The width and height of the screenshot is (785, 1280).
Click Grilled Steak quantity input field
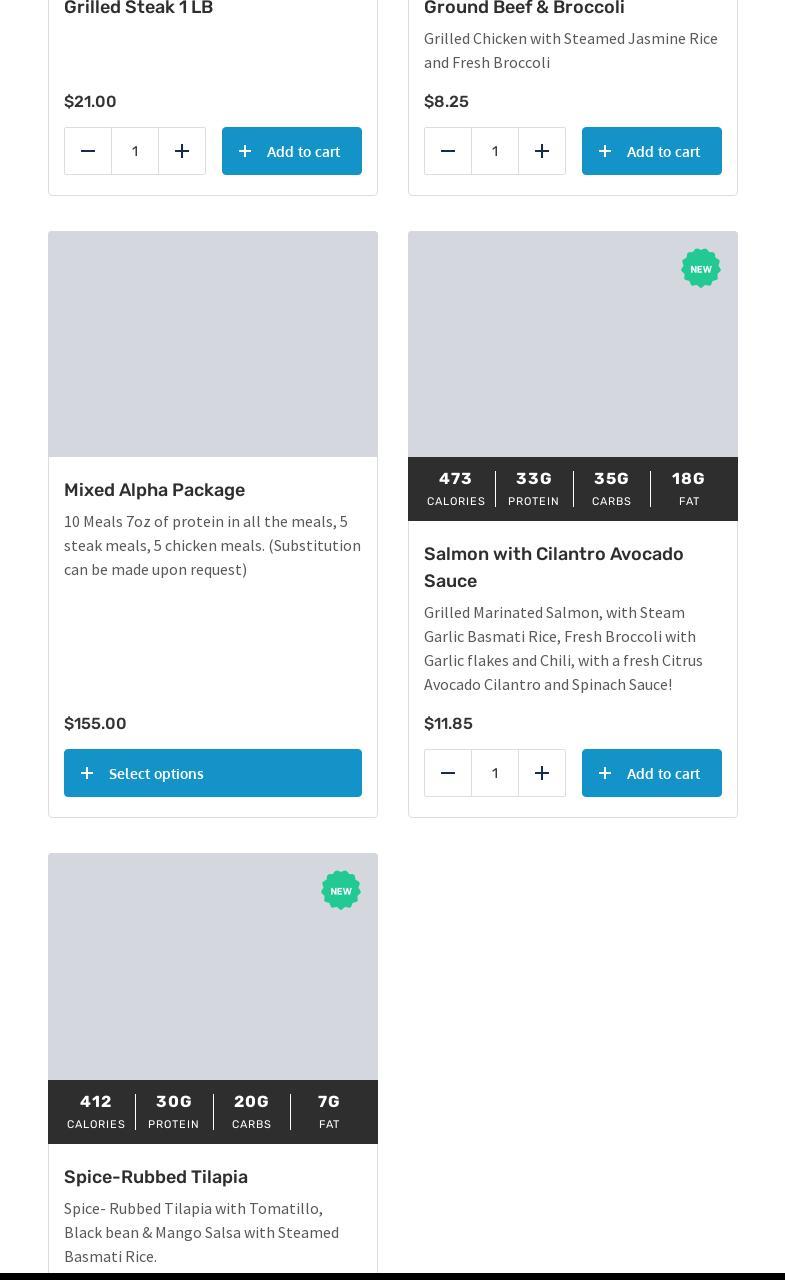(x=135, y=151)
